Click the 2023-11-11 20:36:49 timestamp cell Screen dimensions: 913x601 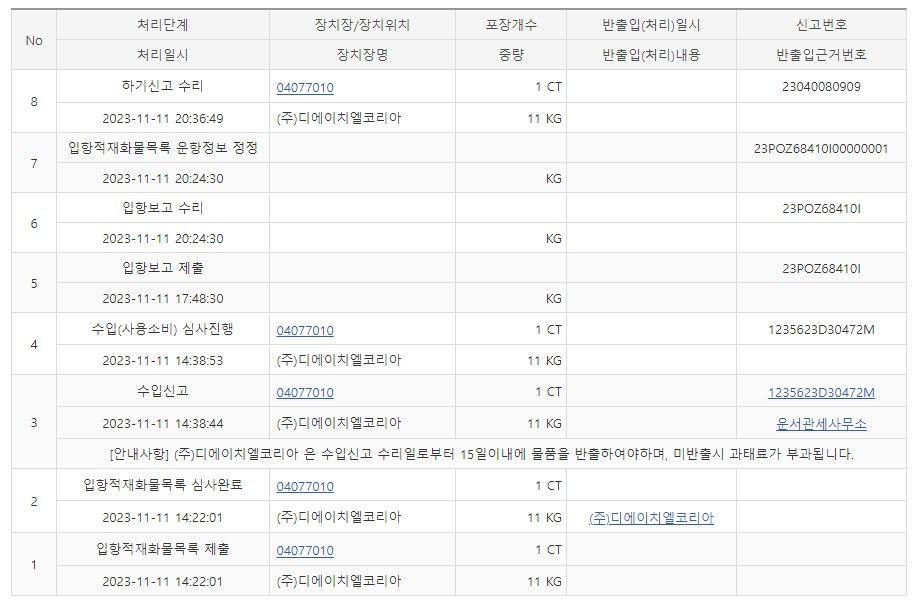[162, 118]
